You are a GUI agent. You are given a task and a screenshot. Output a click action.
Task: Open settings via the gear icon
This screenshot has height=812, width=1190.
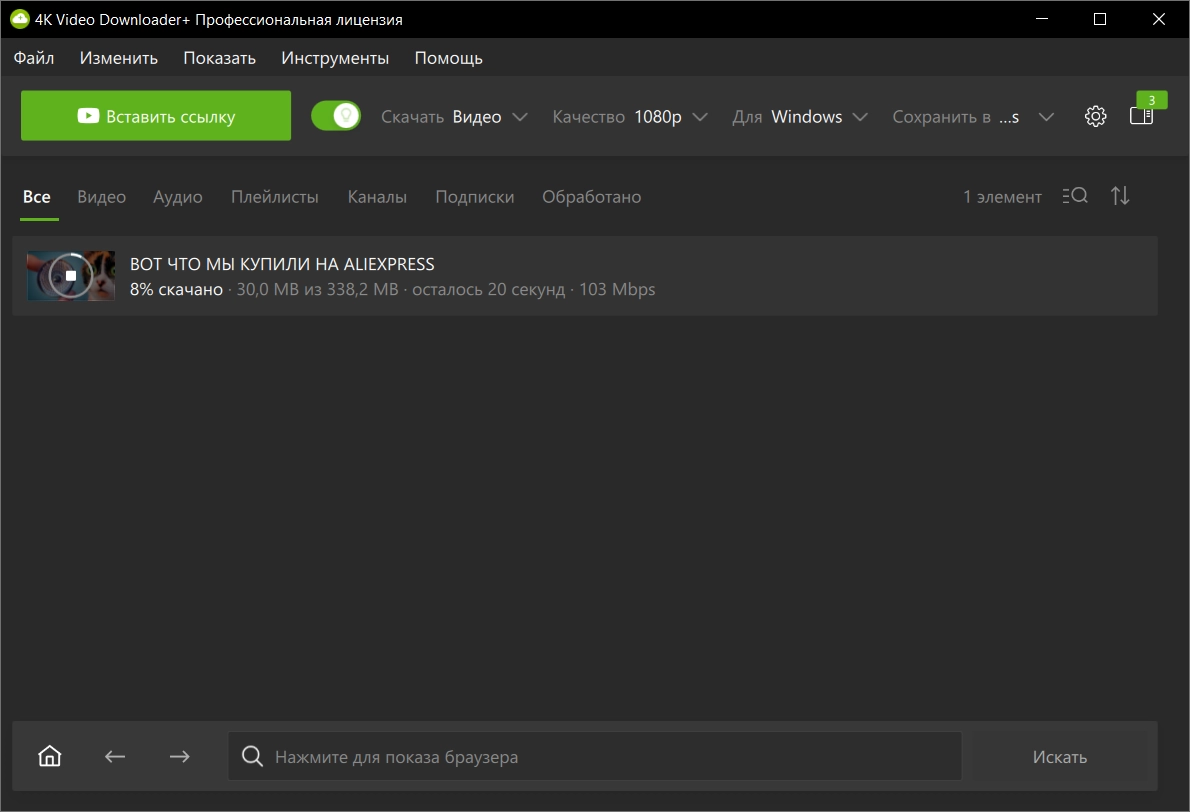1095,116
